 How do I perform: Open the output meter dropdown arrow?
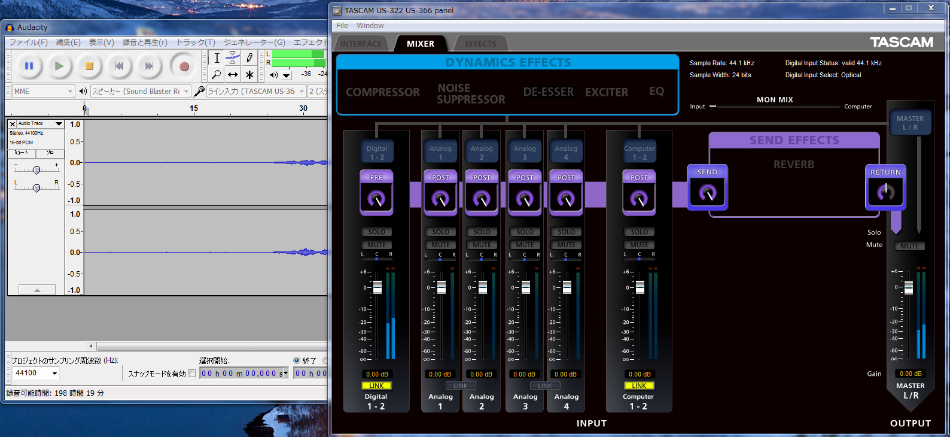(286, 76)
